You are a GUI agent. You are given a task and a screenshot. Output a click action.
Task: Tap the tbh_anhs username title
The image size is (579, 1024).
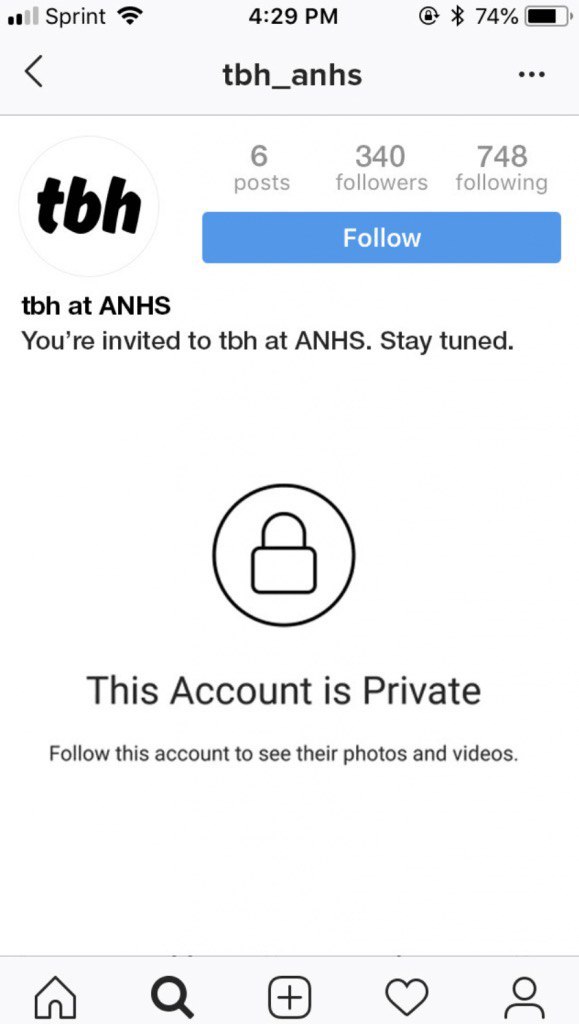point(292,75)
